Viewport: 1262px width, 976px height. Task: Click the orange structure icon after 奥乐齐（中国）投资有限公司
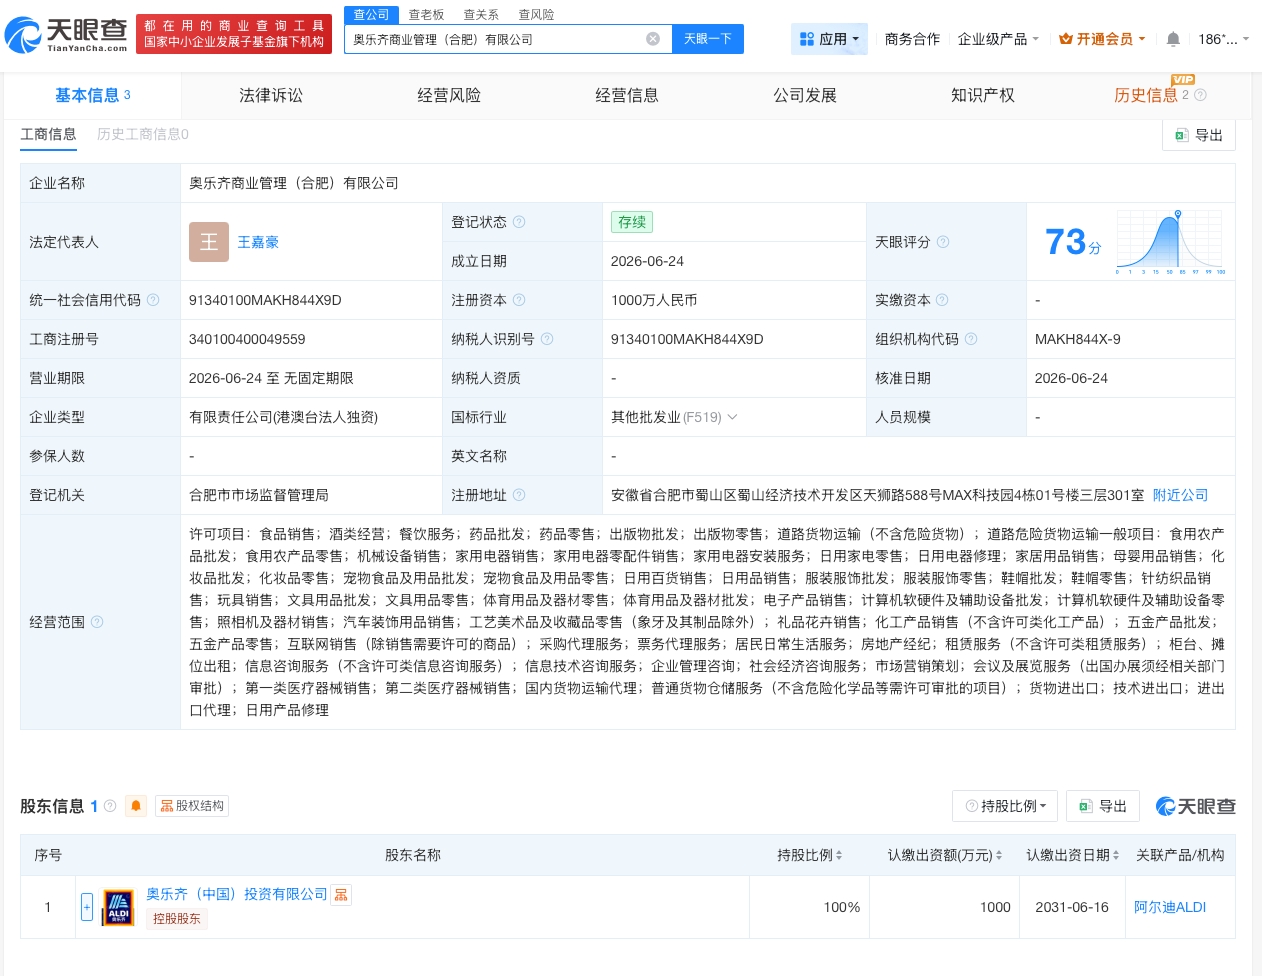point(341,895)
